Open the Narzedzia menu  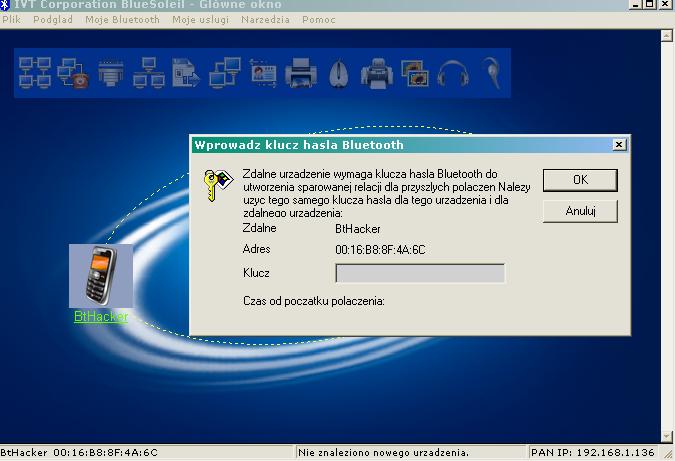pos(265,19)
